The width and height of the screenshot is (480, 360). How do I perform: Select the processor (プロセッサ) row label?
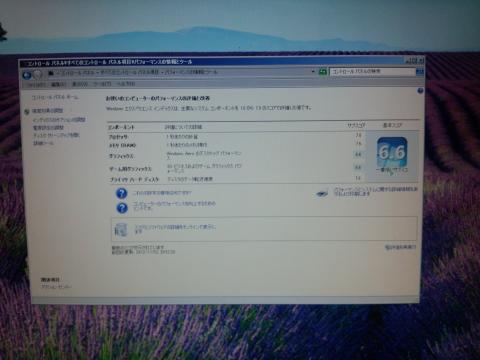(x=118, y=137)
